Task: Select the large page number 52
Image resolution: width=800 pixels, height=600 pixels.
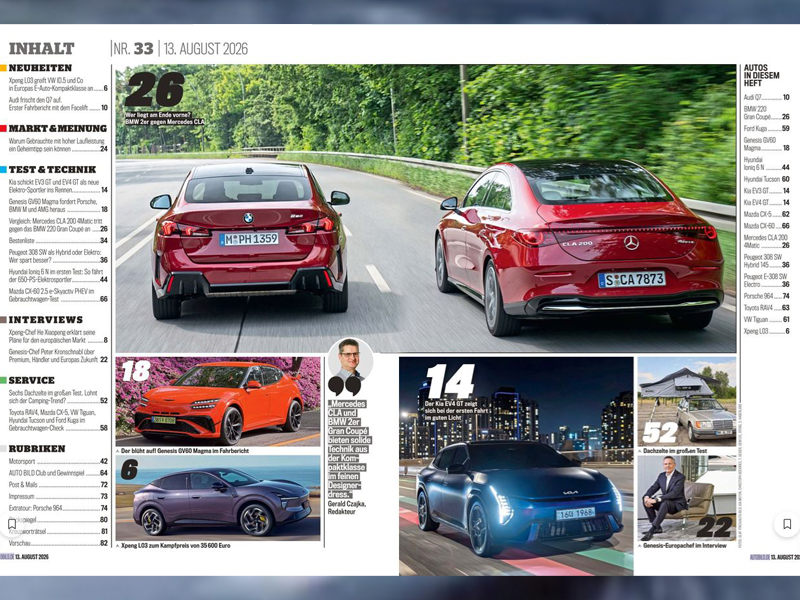Action: [x=660, y=433]
